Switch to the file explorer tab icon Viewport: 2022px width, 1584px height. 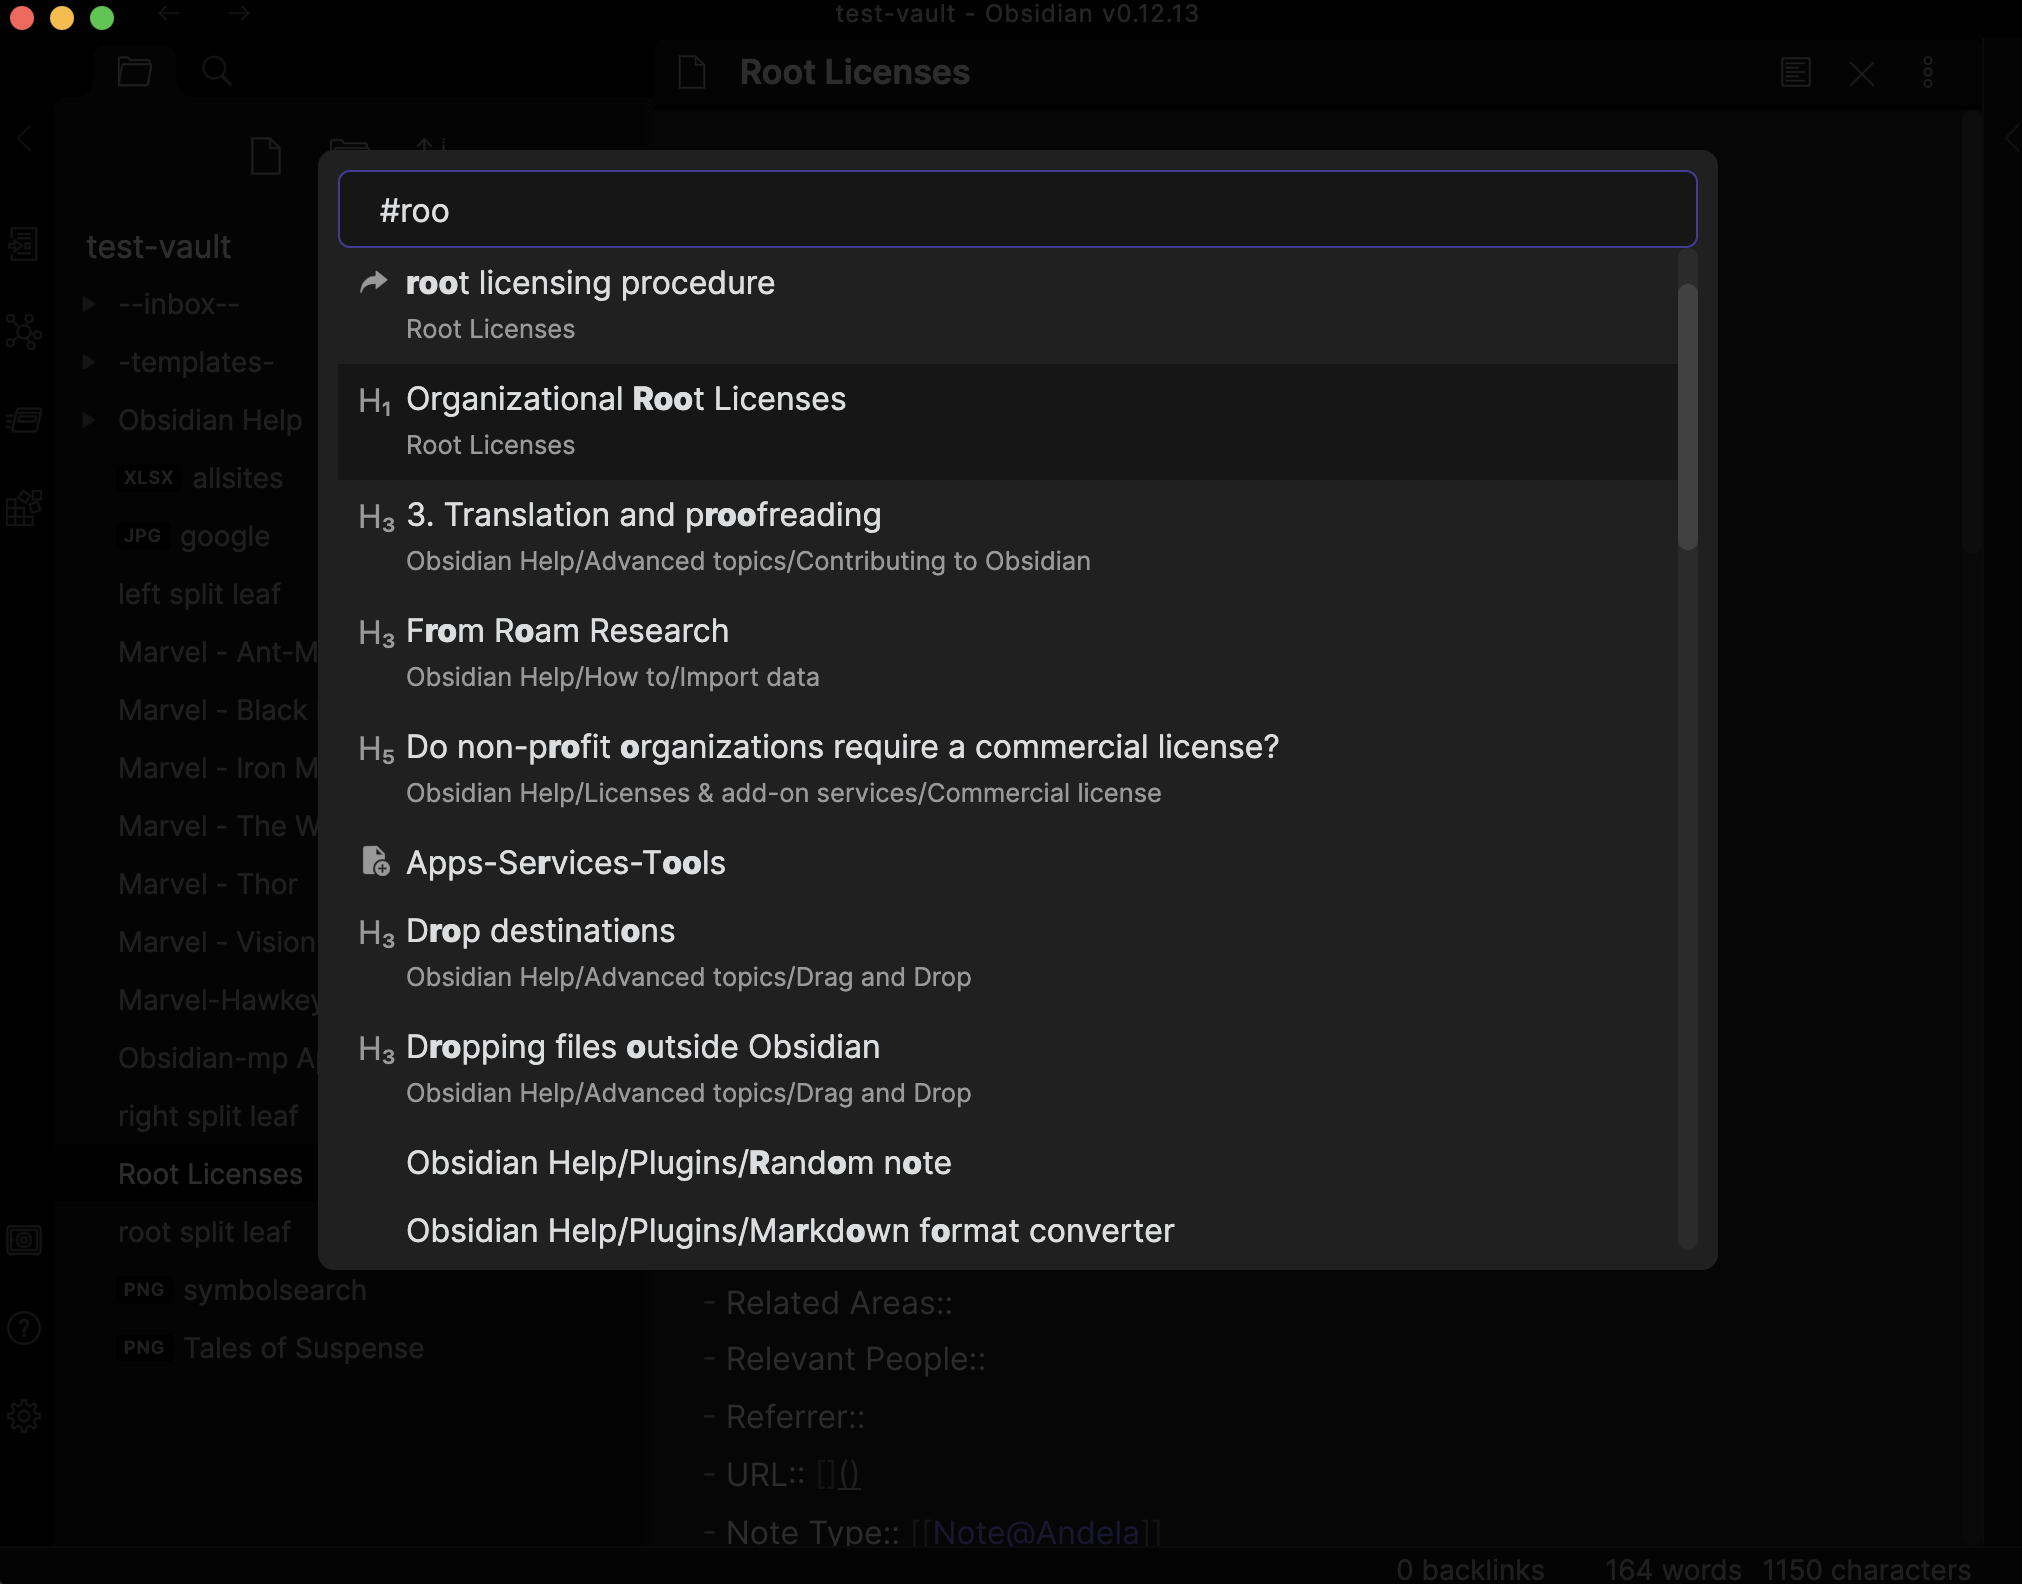[x=134, y=72]
